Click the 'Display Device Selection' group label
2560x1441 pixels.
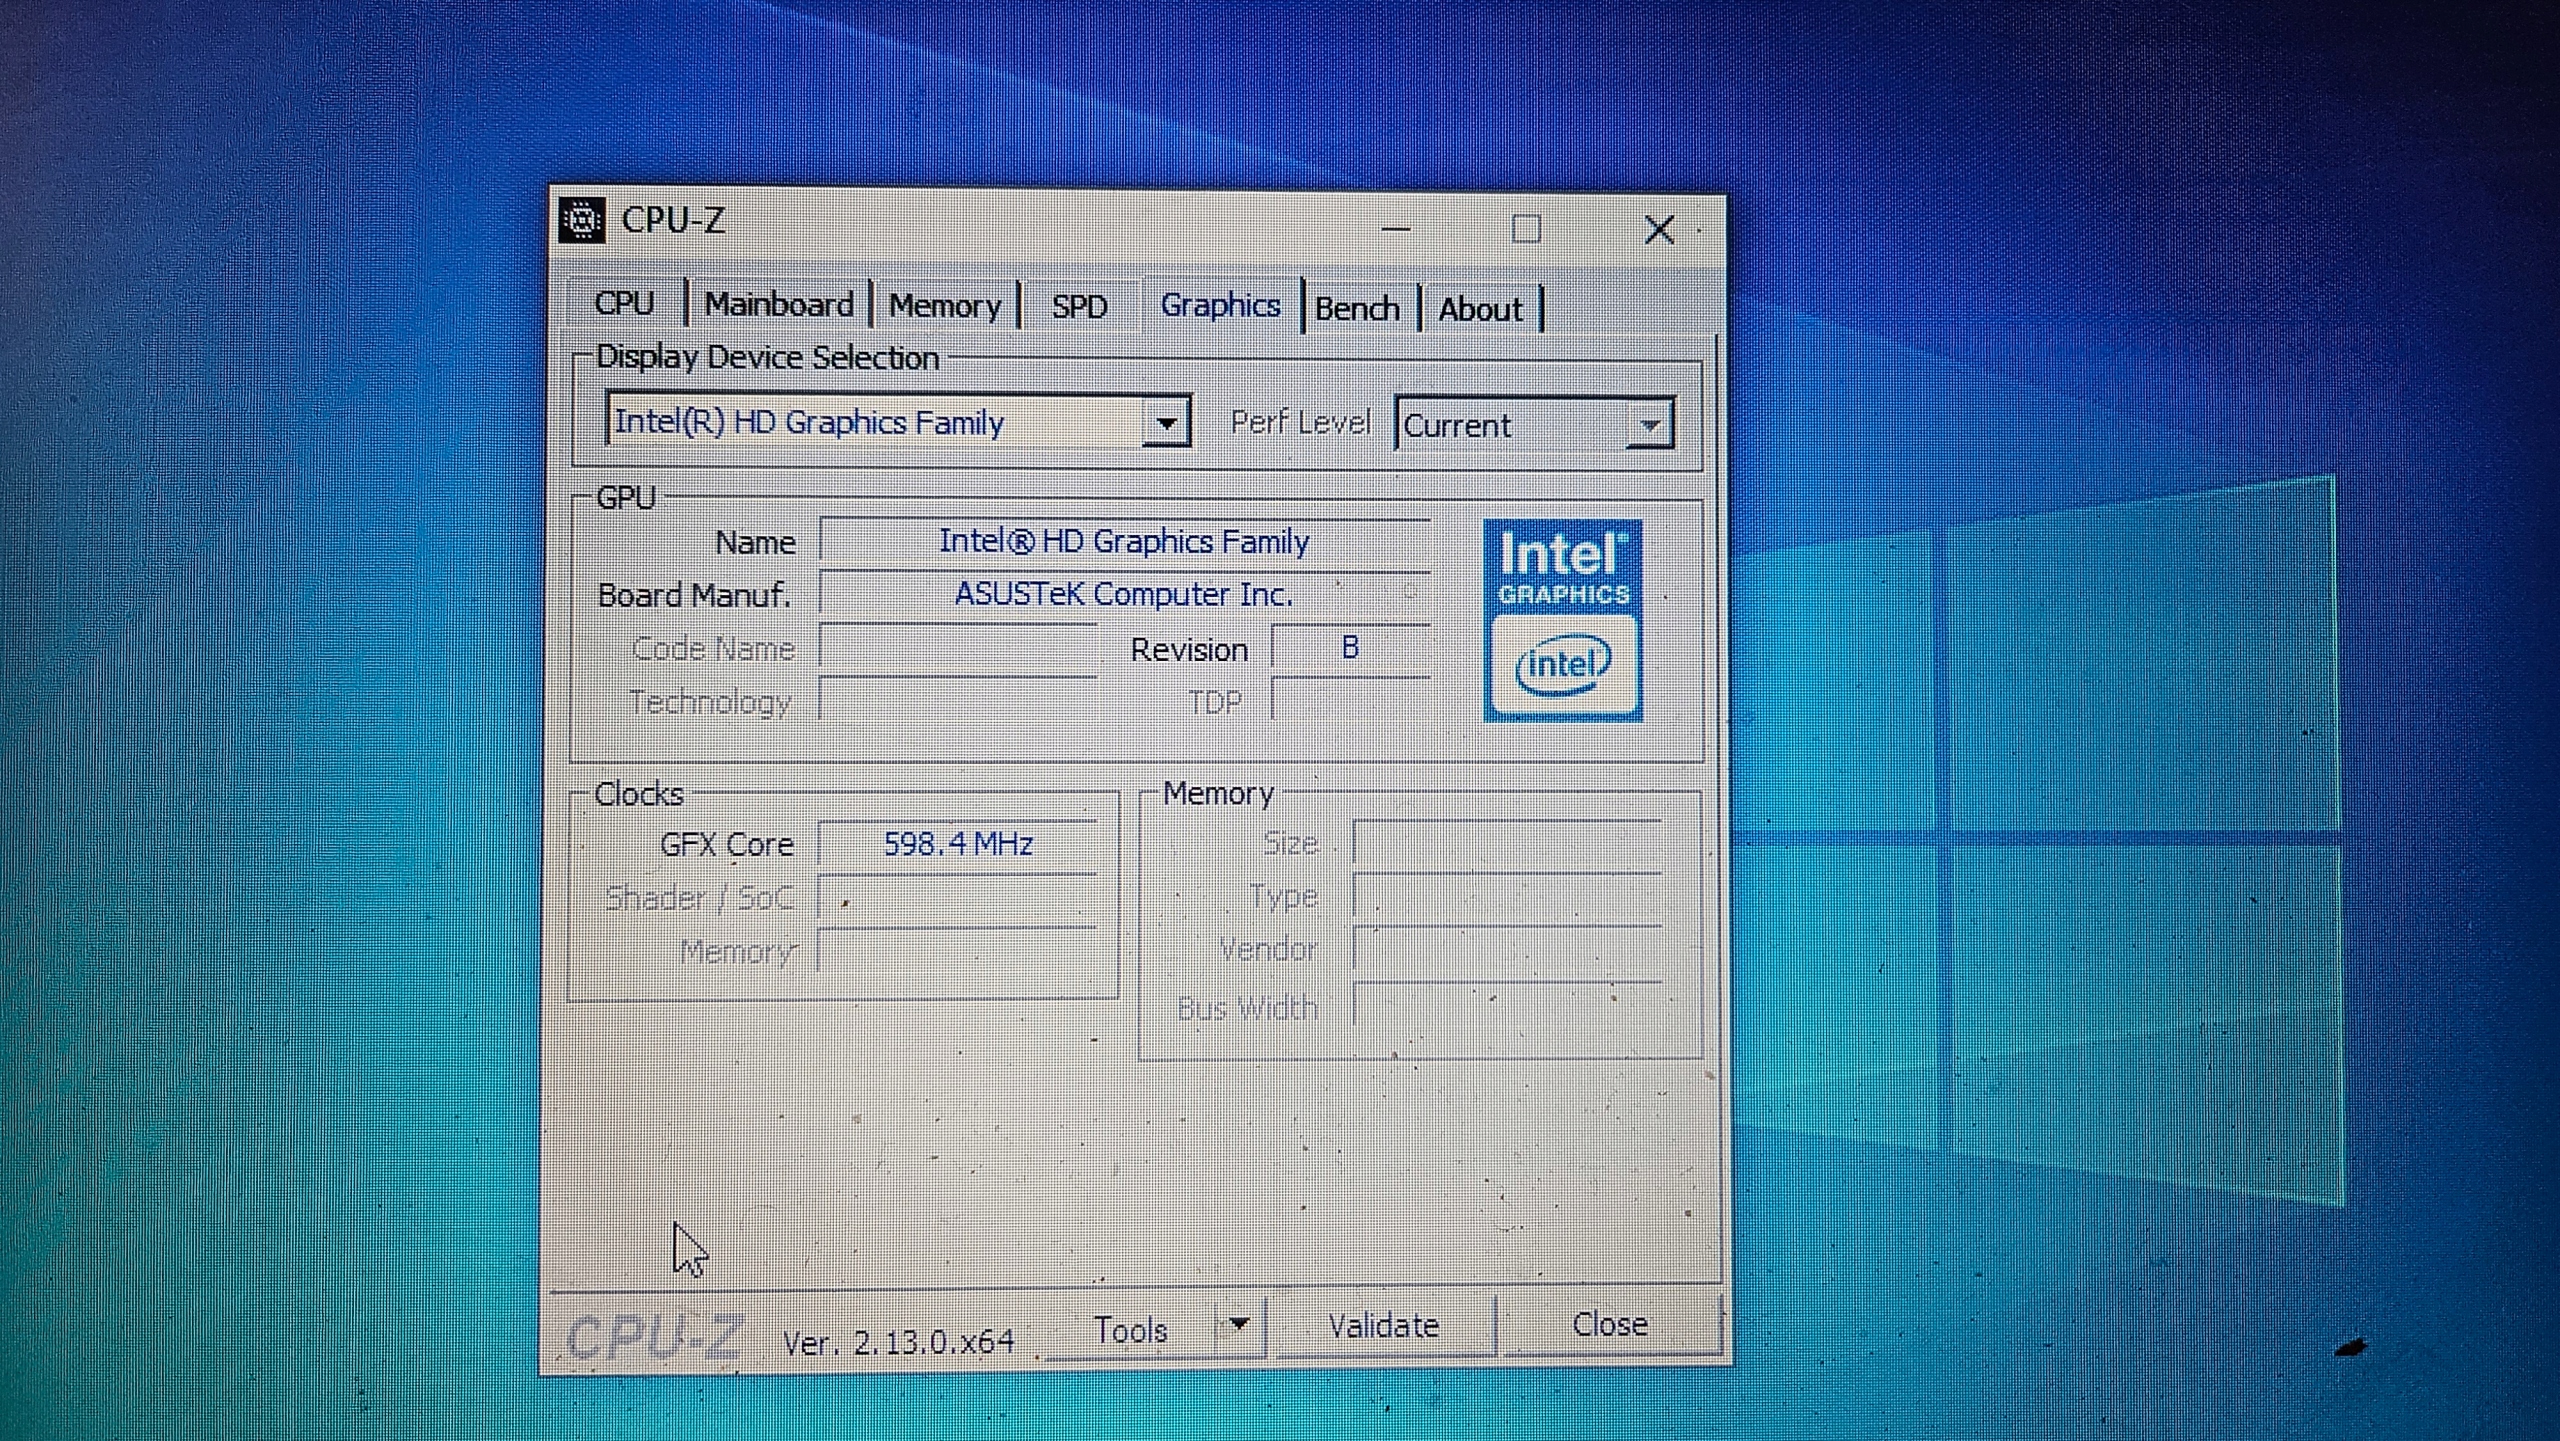click(767, 357)
